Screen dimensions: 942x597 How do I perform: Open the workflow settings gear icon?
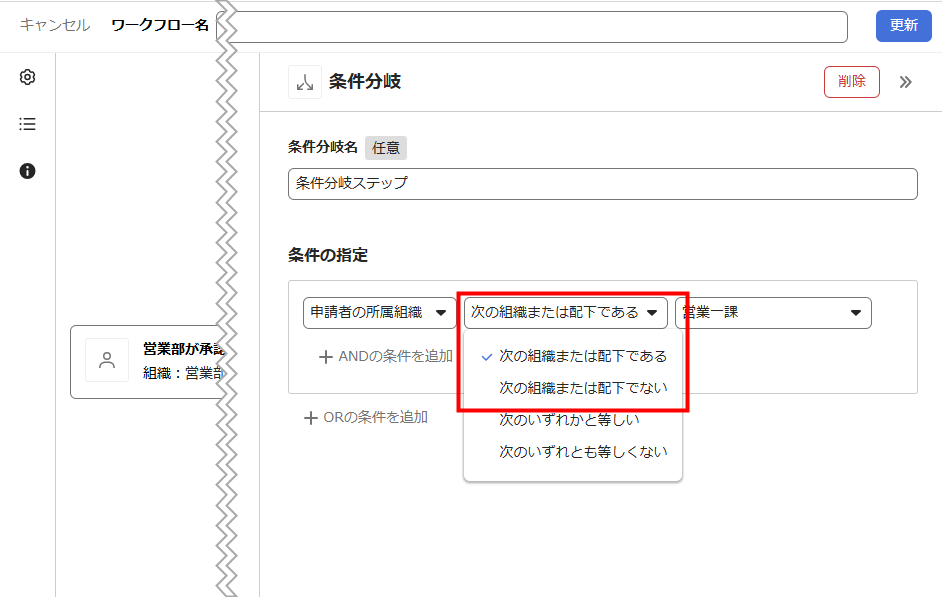tap(28, 78)
